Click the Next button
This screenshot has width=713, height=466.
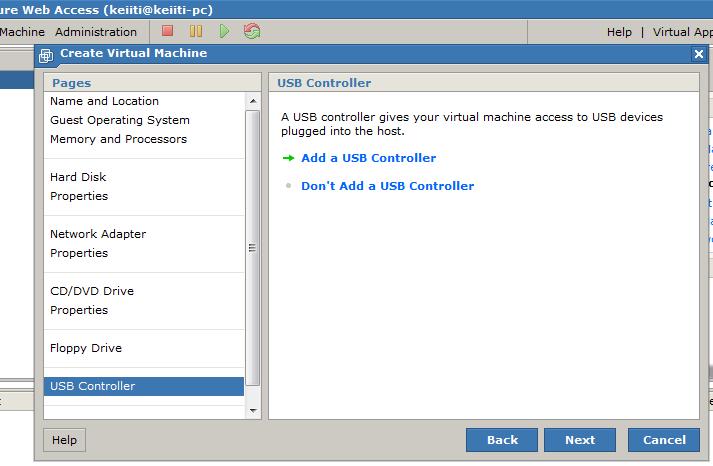click(580, 440)
